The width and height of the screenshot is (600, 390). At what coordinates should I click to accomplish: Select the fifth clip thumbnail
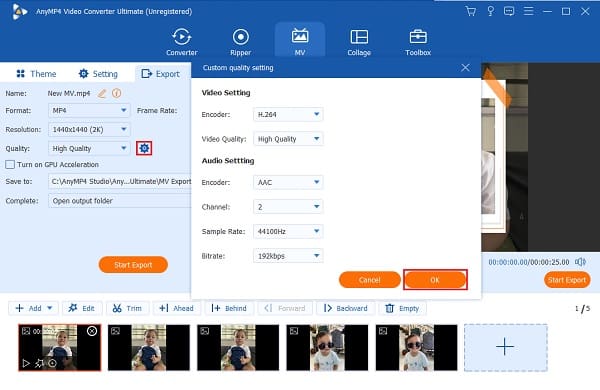click(416, 348)
